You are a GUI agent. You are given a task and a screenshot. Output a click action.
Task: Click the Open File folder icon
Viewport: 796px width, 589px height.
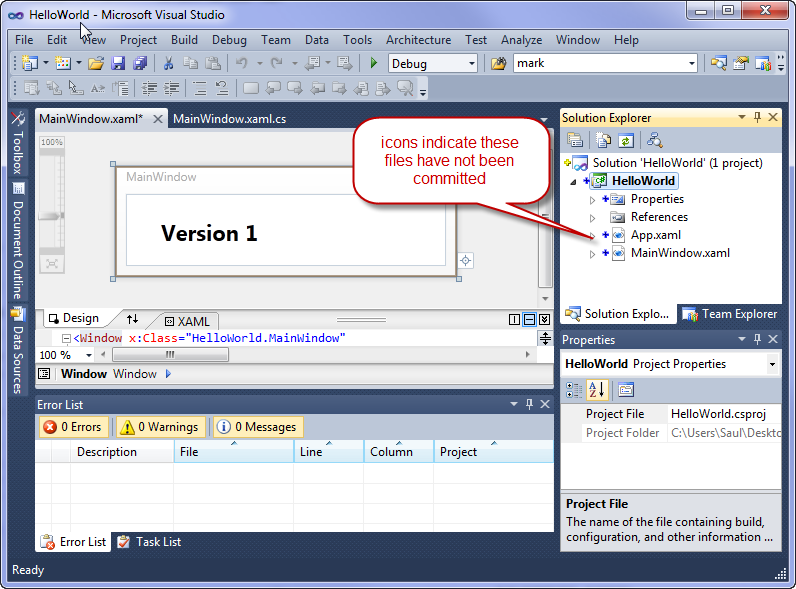point(96,63)
